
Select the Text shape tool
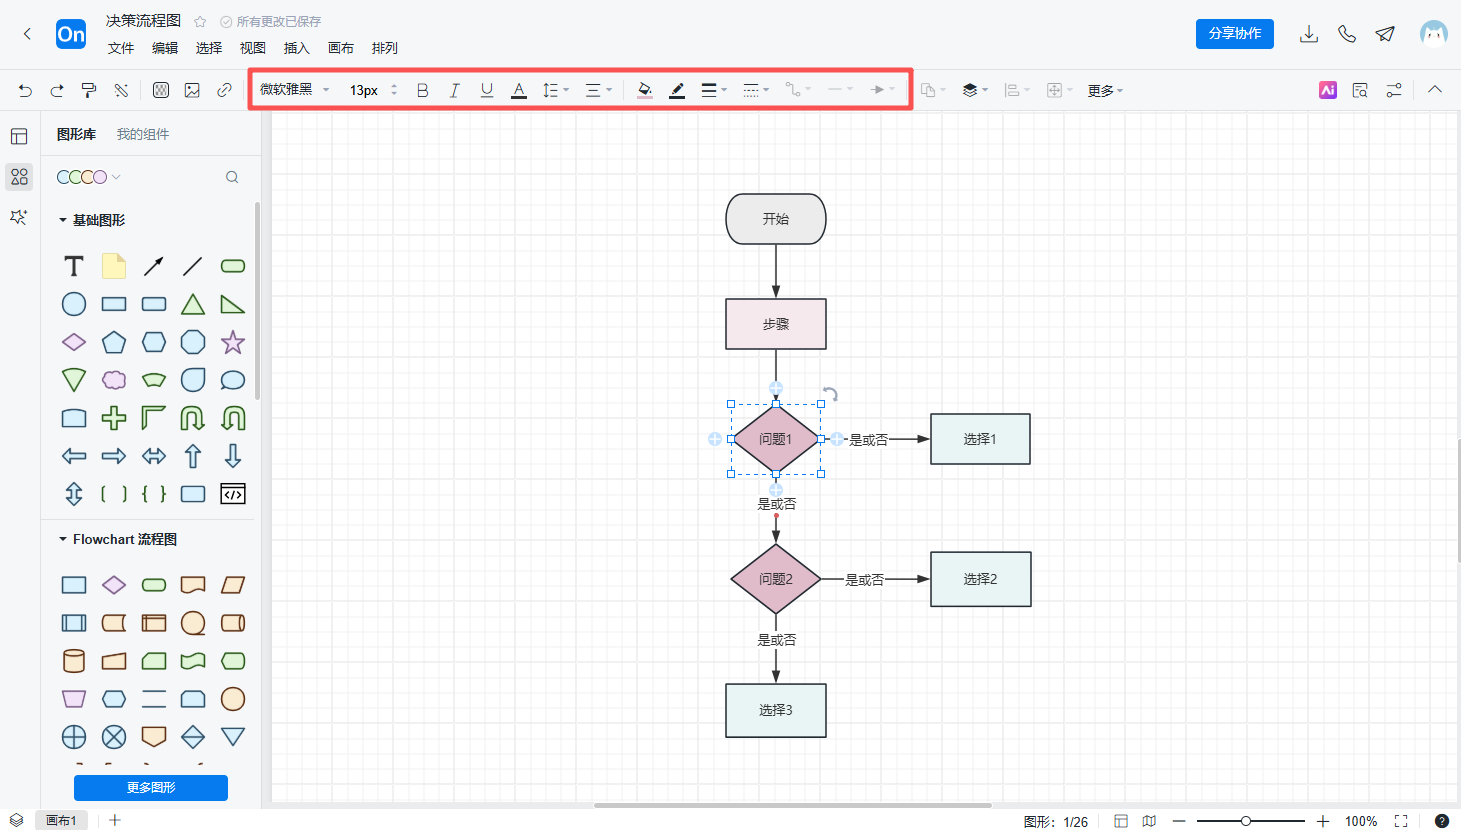click(x=74, y=266)
